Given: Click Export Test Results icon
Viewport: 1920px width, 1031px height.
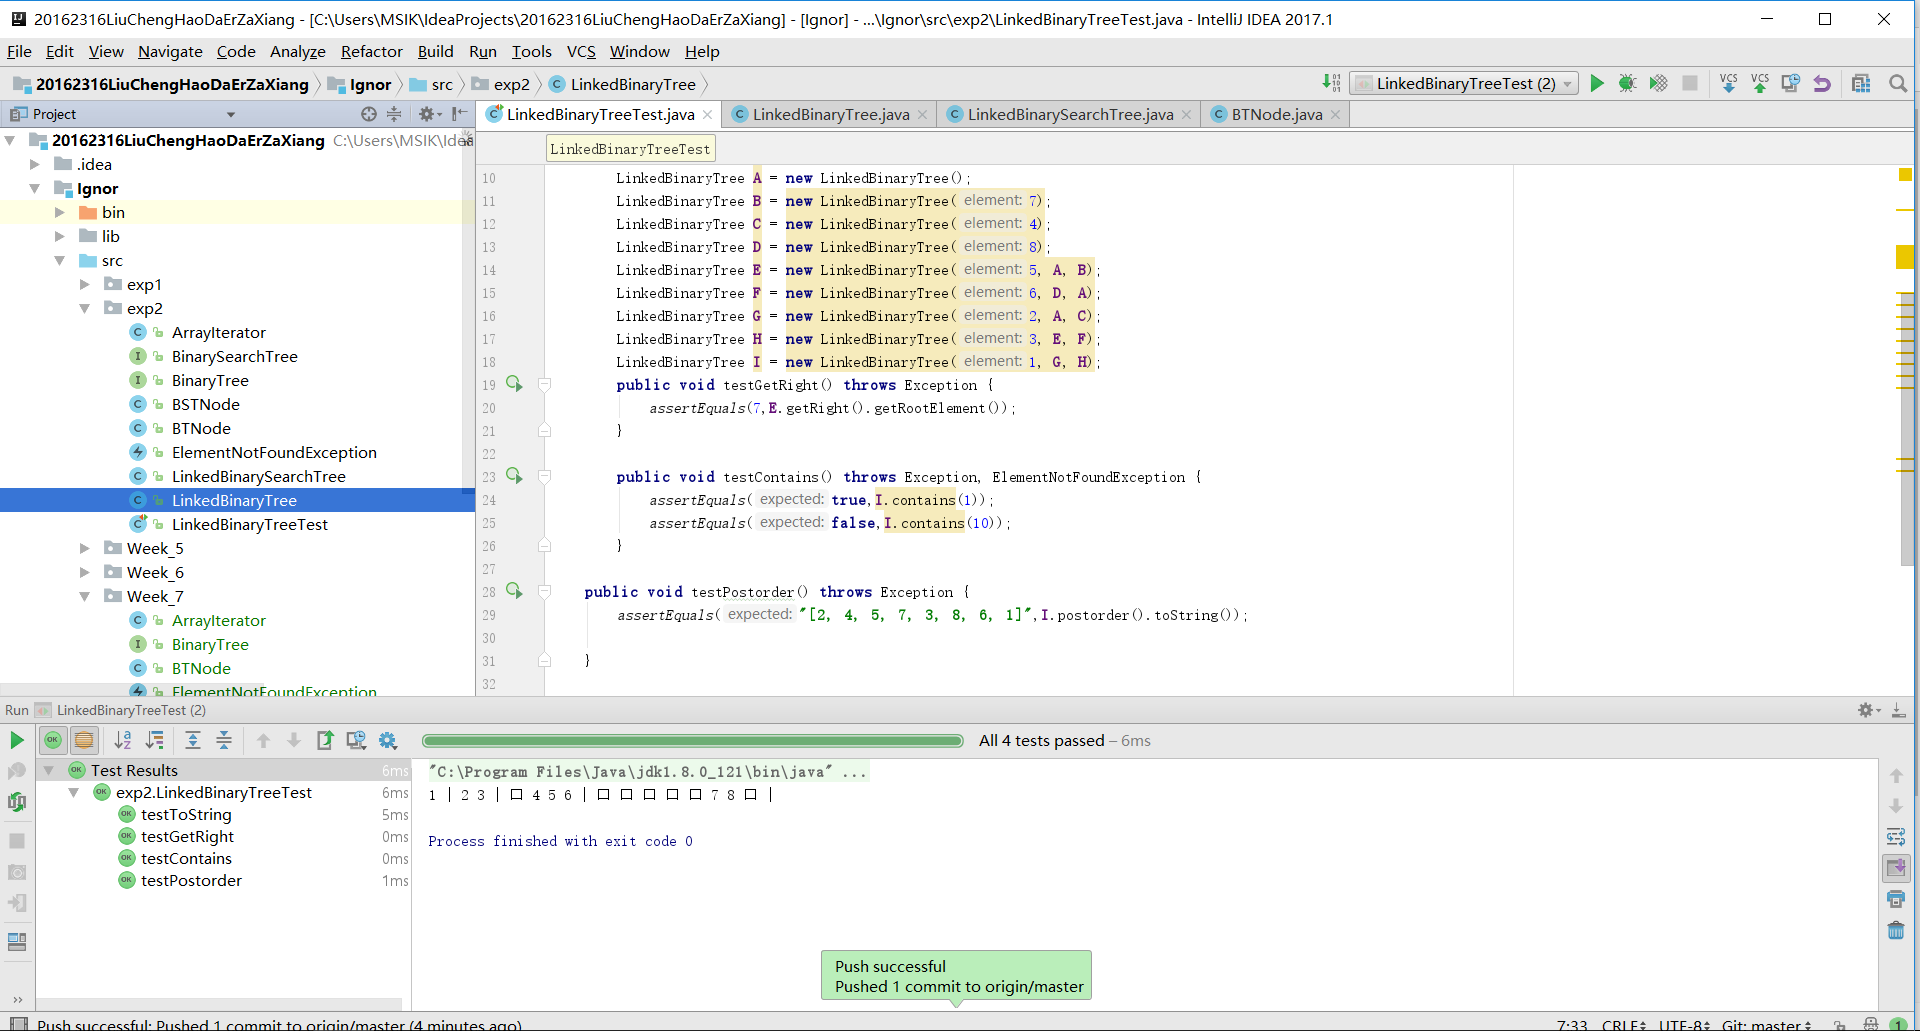Looking at the screenshot, I should (325, 740).
